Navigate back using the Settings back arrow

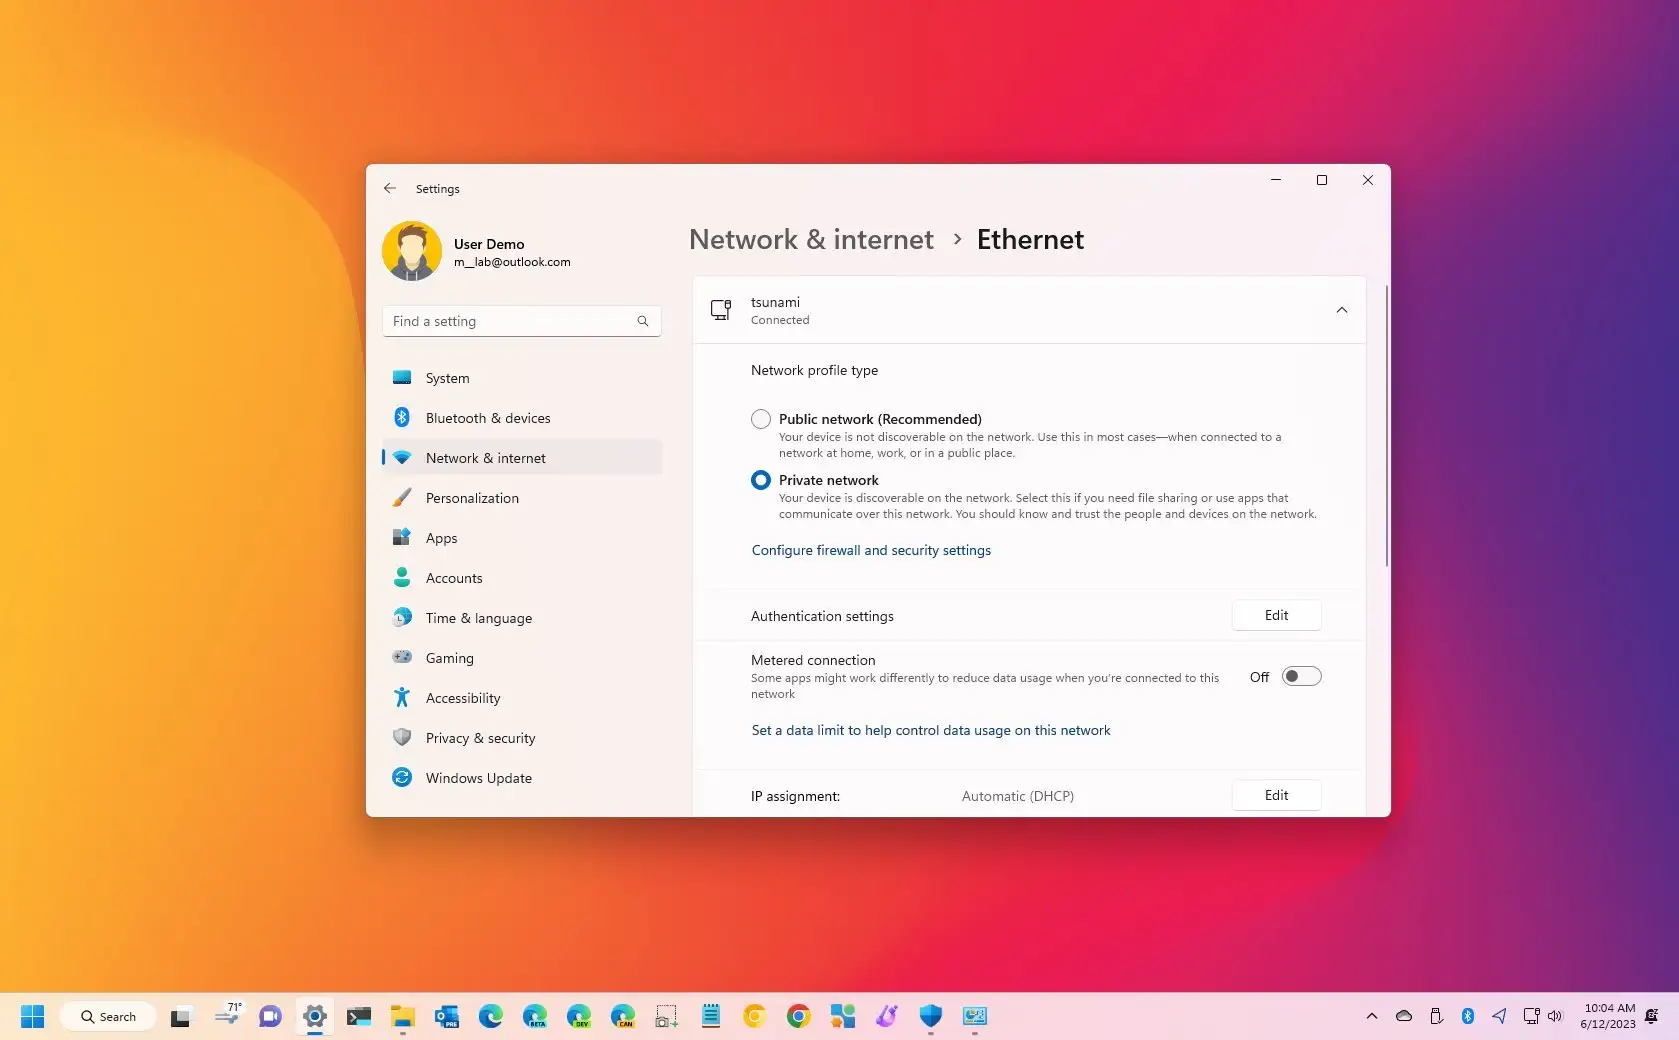[x=389, y=188]
